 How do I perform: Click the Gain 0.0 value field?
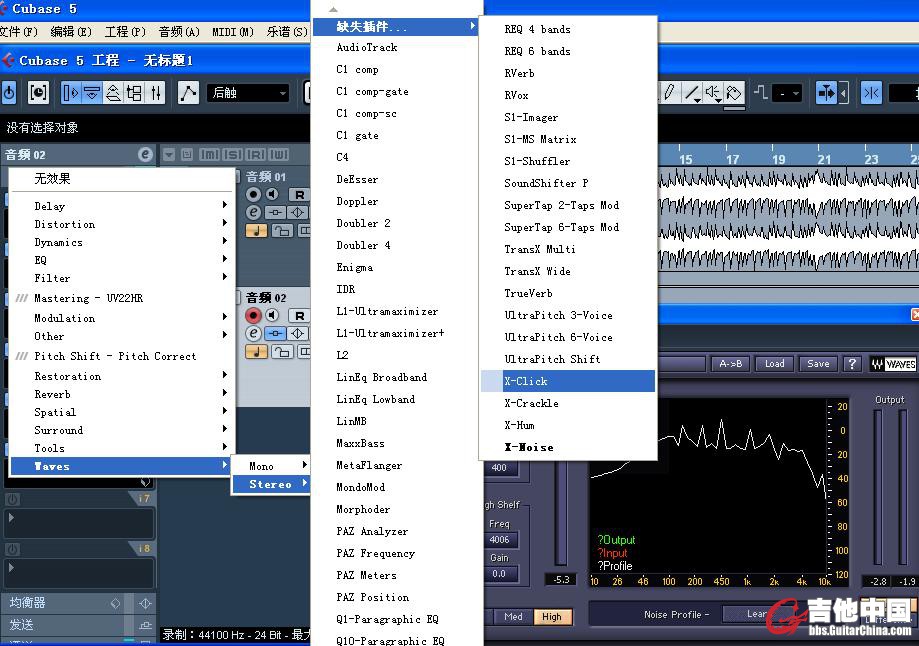499,573
